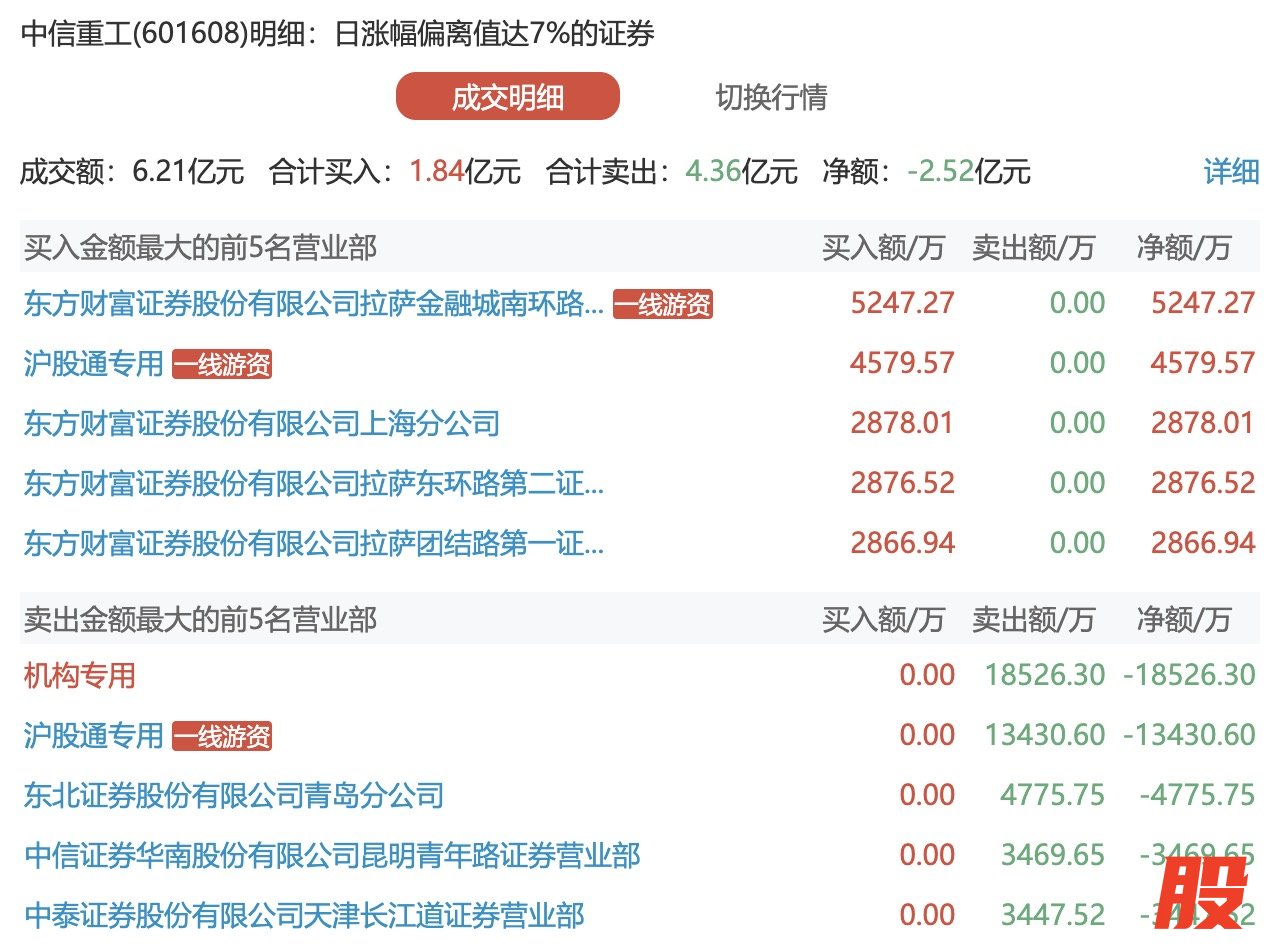
Task: Click the 一线游资 badge in buy-side 沪股通专用 row
Action: pyautogui.click(x=222, y=365)
